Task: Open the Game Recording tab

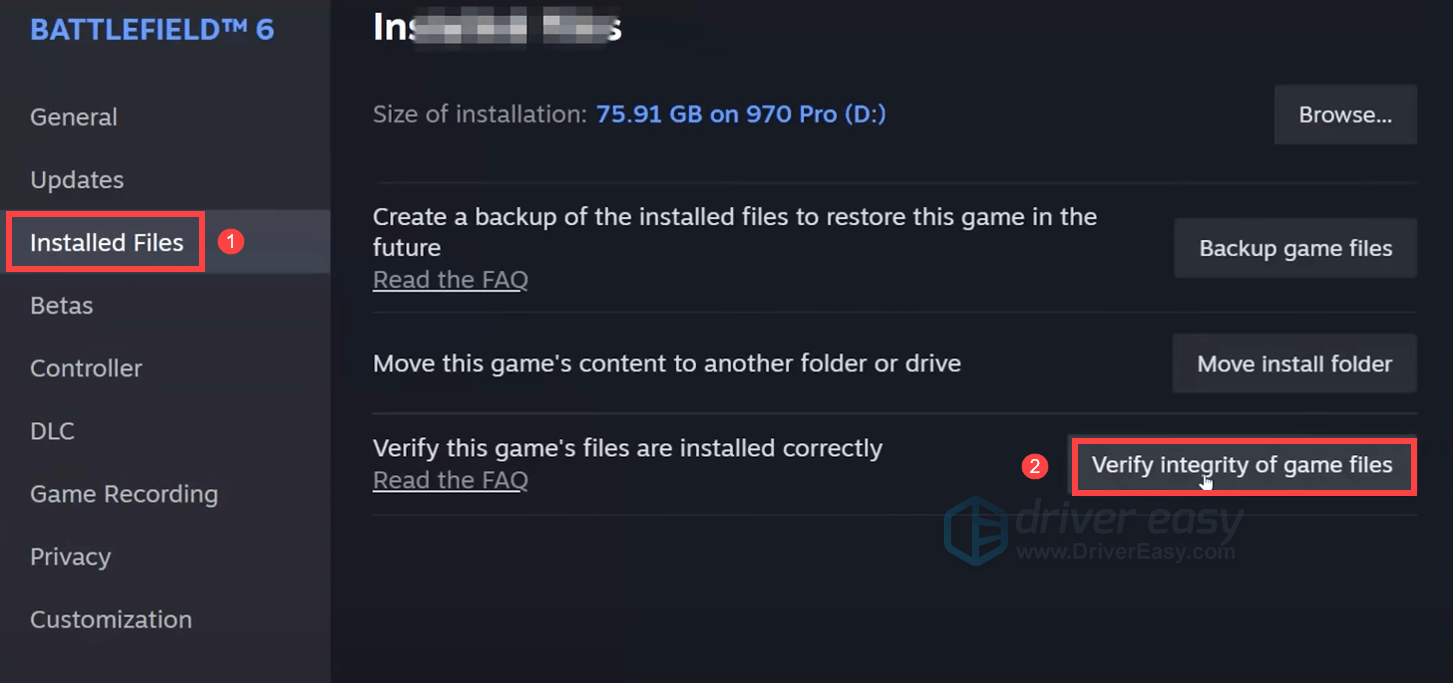Action: [124, 494]
